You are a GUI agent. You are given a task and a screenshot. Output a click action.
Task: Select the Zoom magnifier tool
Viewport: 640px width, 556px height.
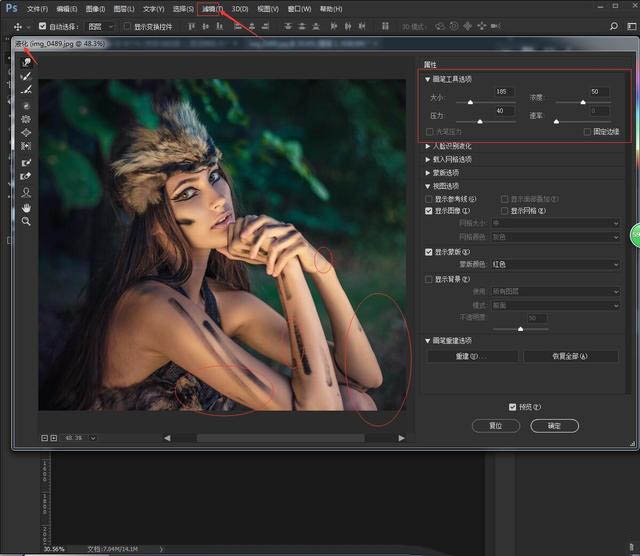point(26,221)
